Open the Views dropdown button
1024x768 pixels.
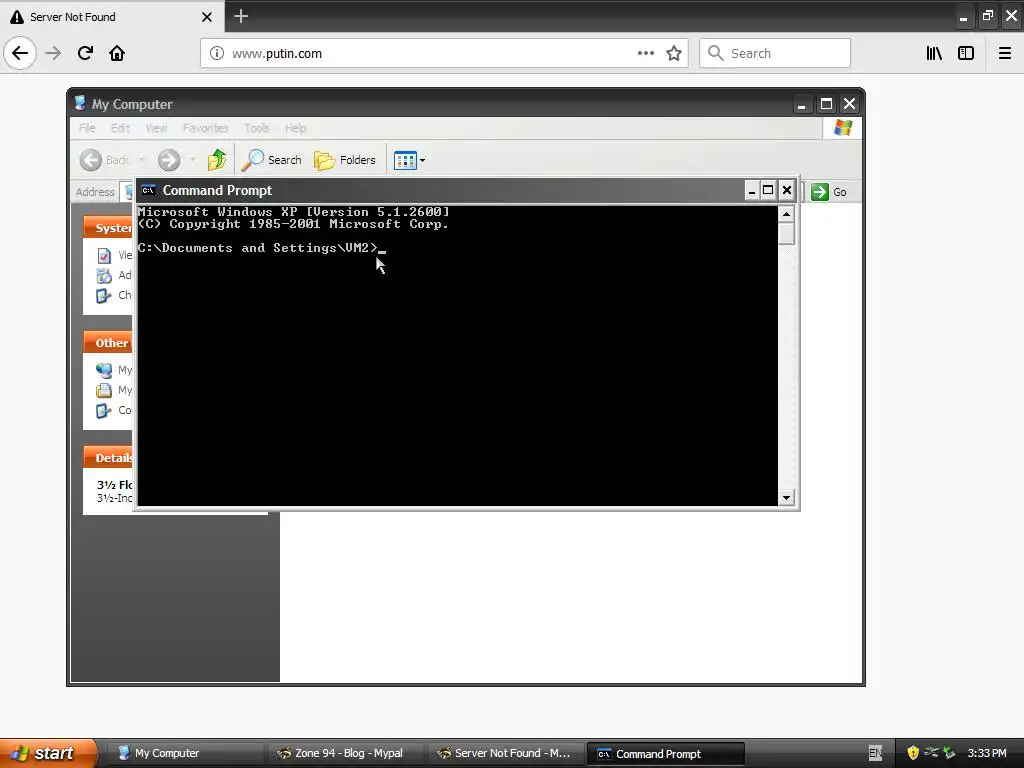pos(409,160)
